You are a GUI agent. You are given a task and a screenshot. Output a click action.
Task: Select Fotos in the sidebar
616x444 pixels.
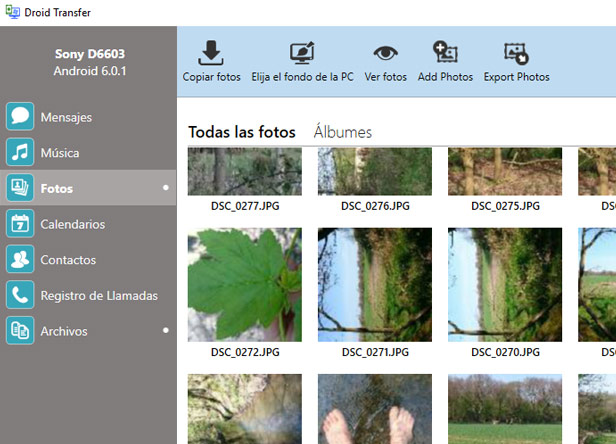pyautogui.click(x=56, y=188)
